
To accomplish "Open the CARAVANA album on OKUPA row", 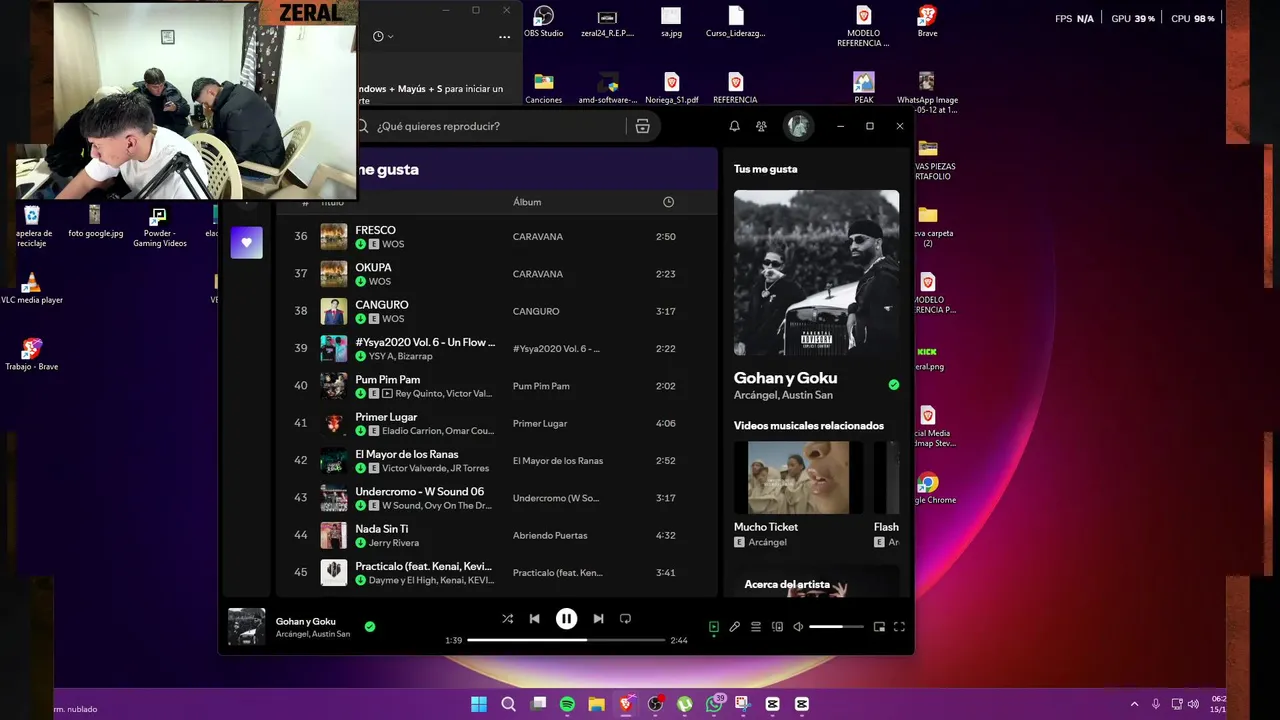I will coord(538,274).
